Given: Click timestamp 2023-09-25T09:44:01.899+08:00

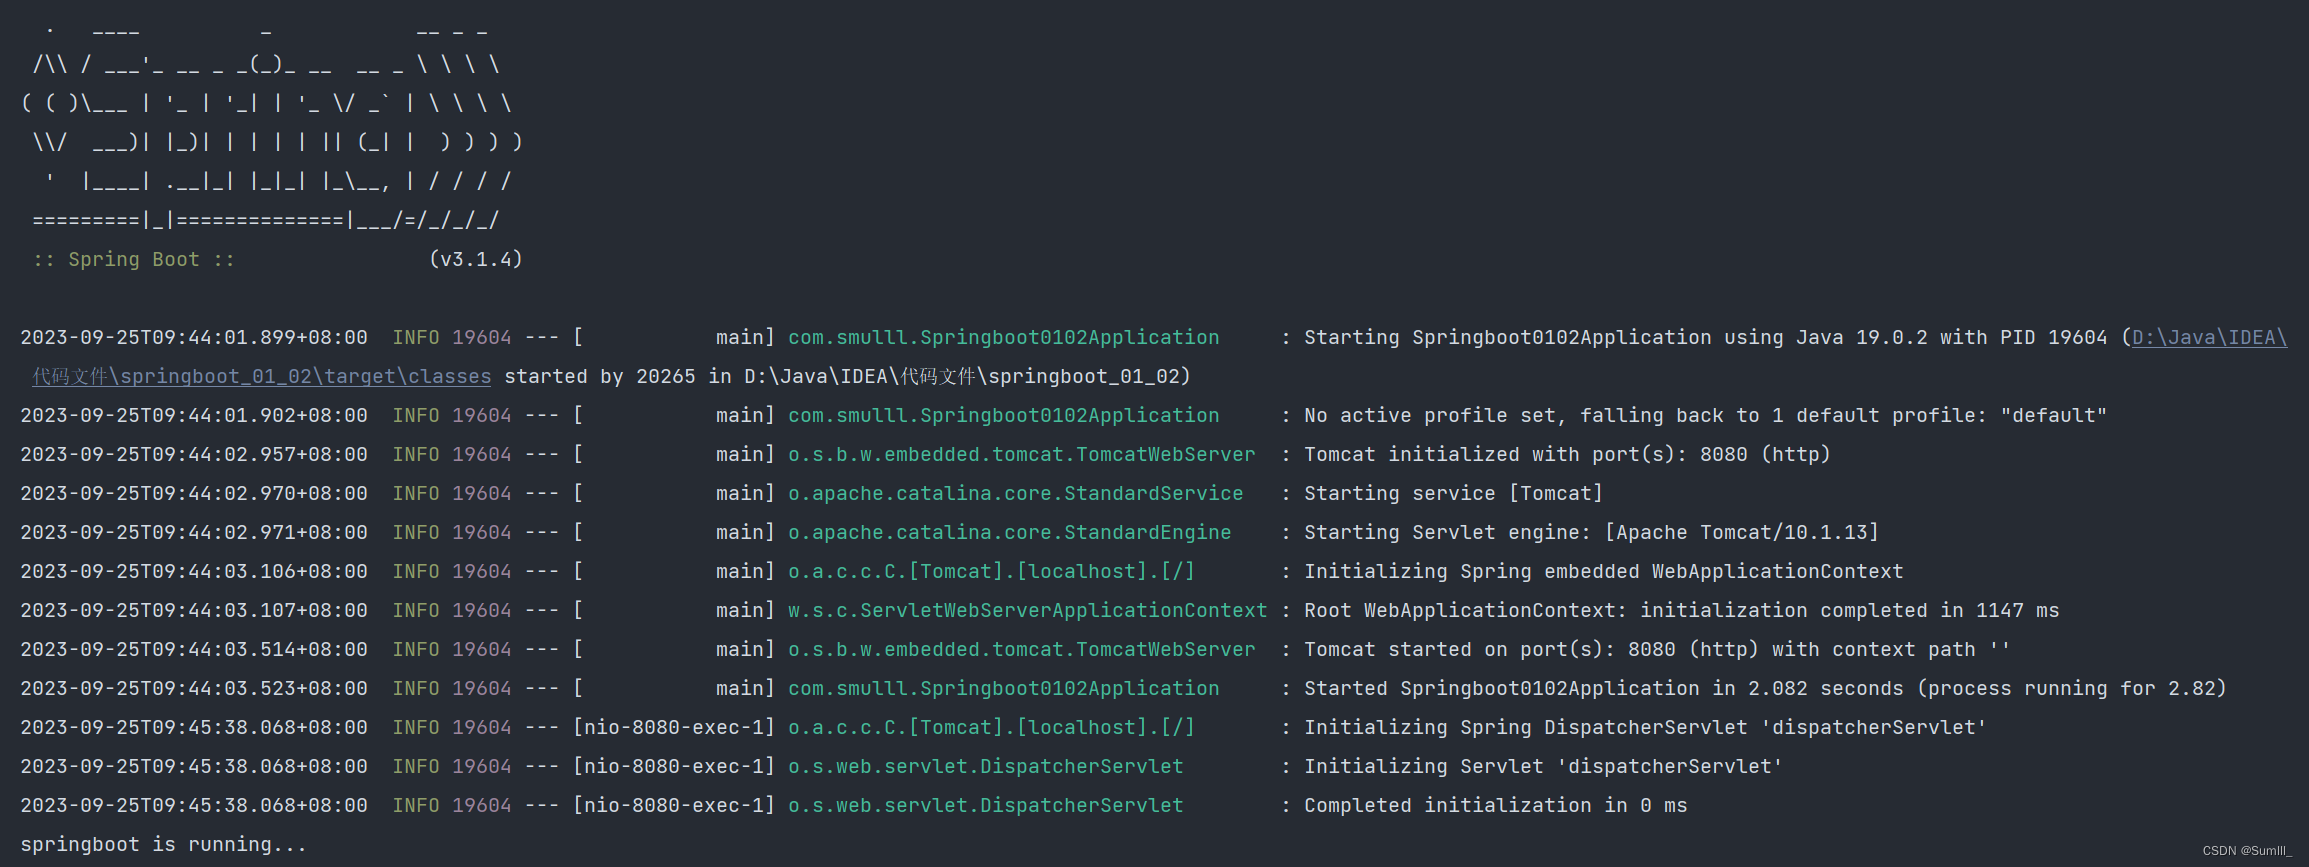Looking at the screenshot, I should click(194, 338).
